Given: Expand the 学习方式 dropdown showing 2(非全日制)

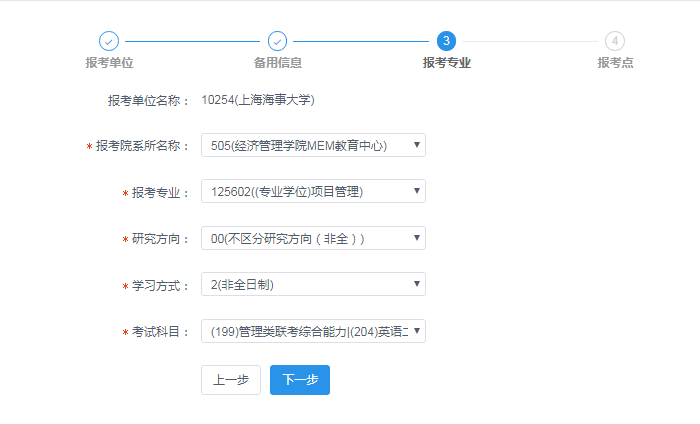Looking at the screenshot, I should click(x=313, y=285).
